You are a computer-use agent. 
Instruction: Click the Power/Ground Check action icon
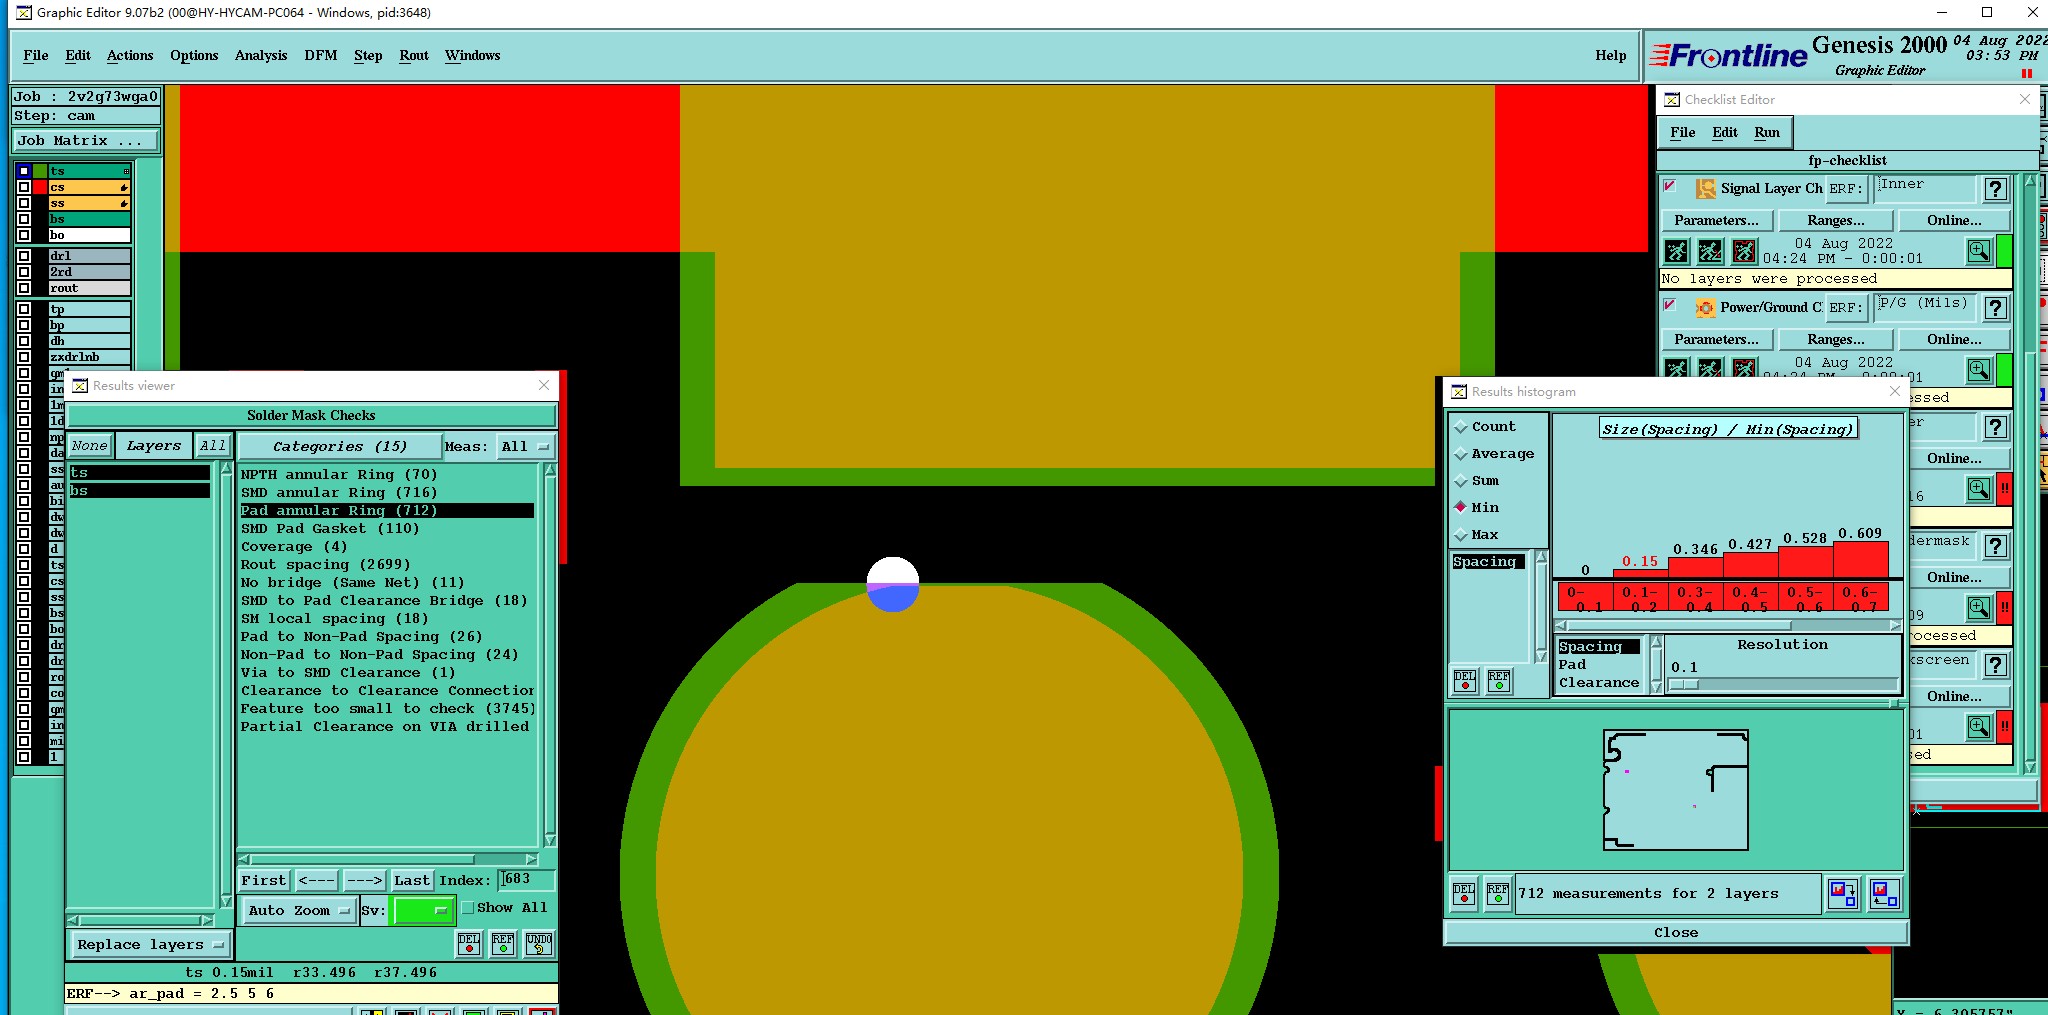pyautogui.click(x=1706, y=307)
